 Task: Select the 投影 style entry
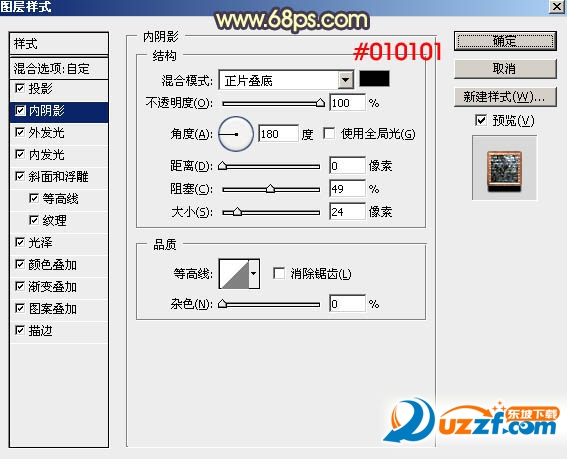40,89
